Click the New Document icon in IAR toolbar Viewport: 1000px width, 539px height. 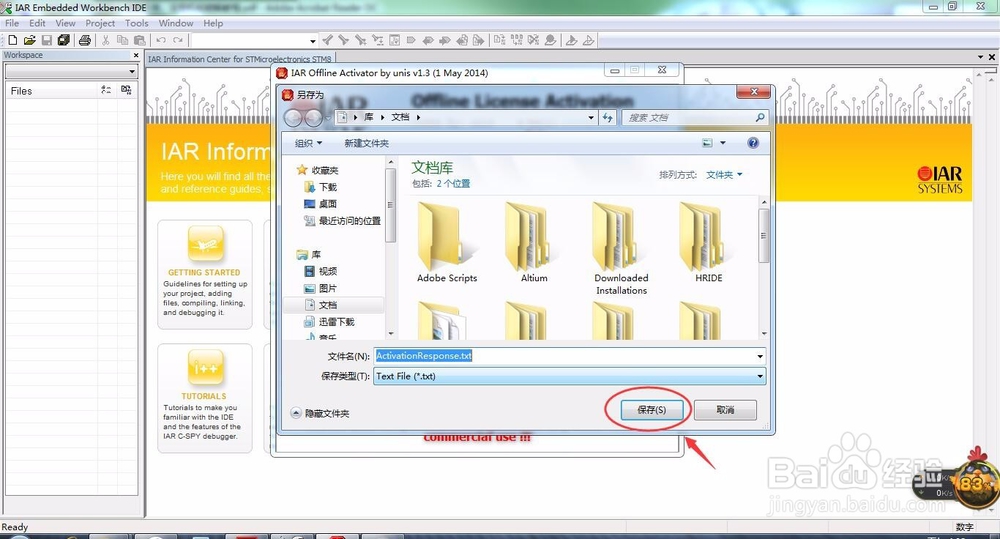tap(12, 40)
